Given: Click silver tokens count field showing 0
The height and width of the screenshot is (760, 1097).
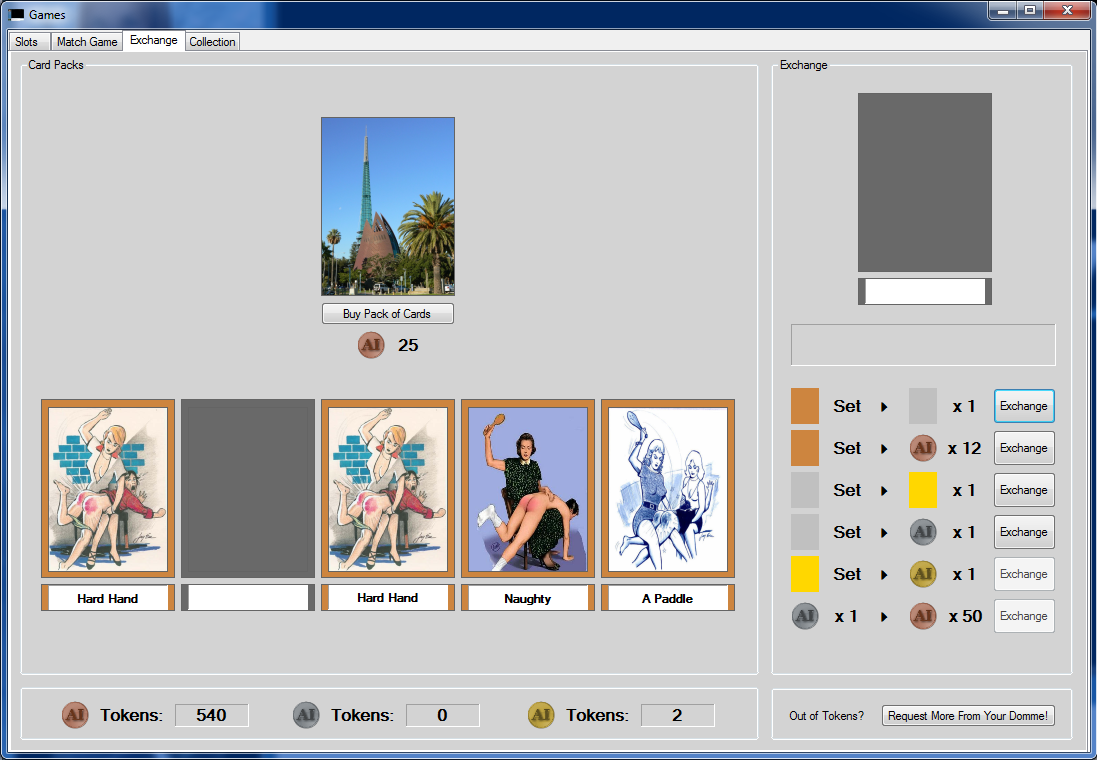Looking at the screenshot, I should point(442,715).
